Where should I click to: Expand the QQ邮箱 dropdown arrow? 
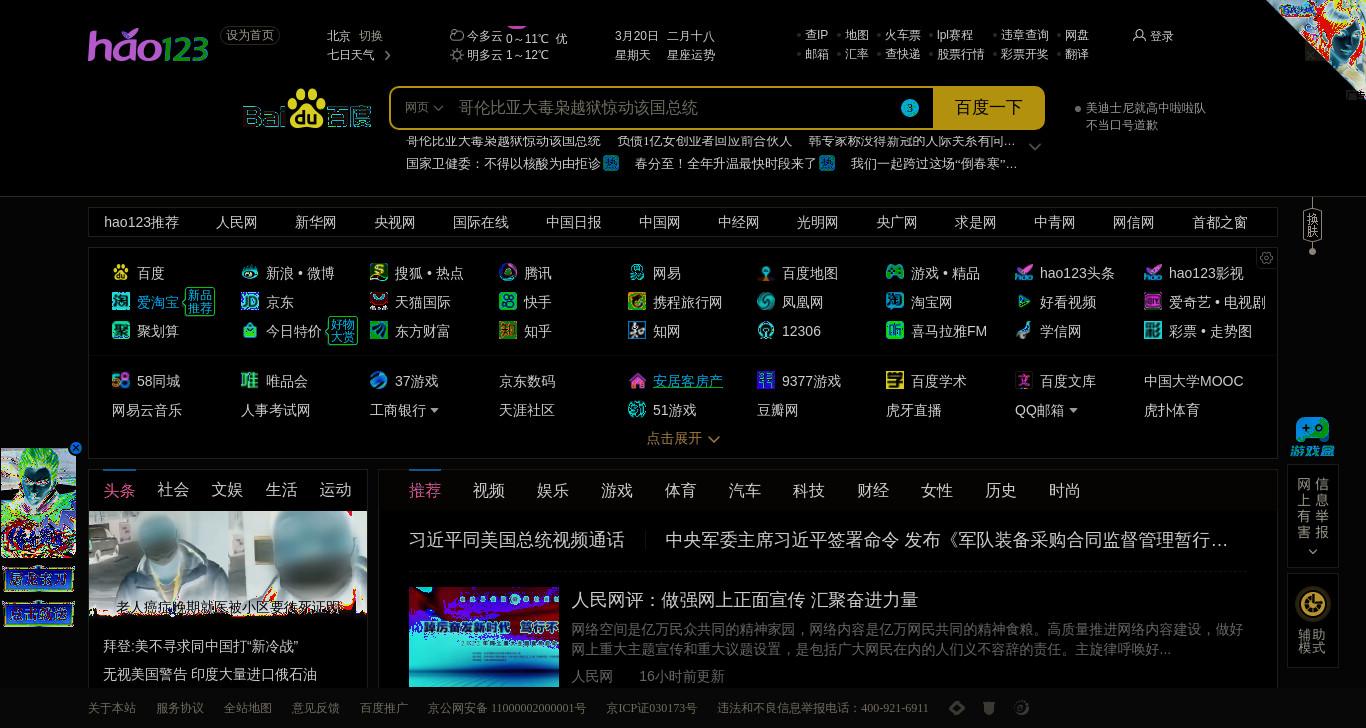tap(1073, 411)
